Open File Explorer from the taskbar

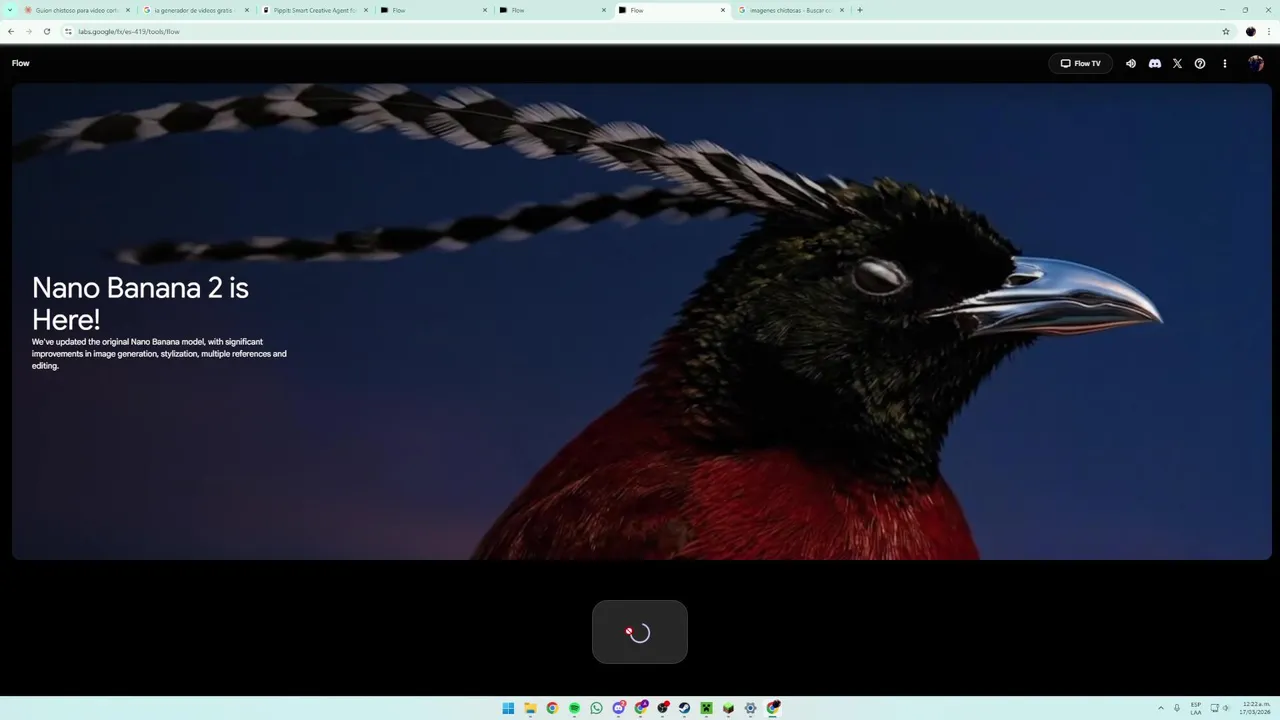coord(530,708)
